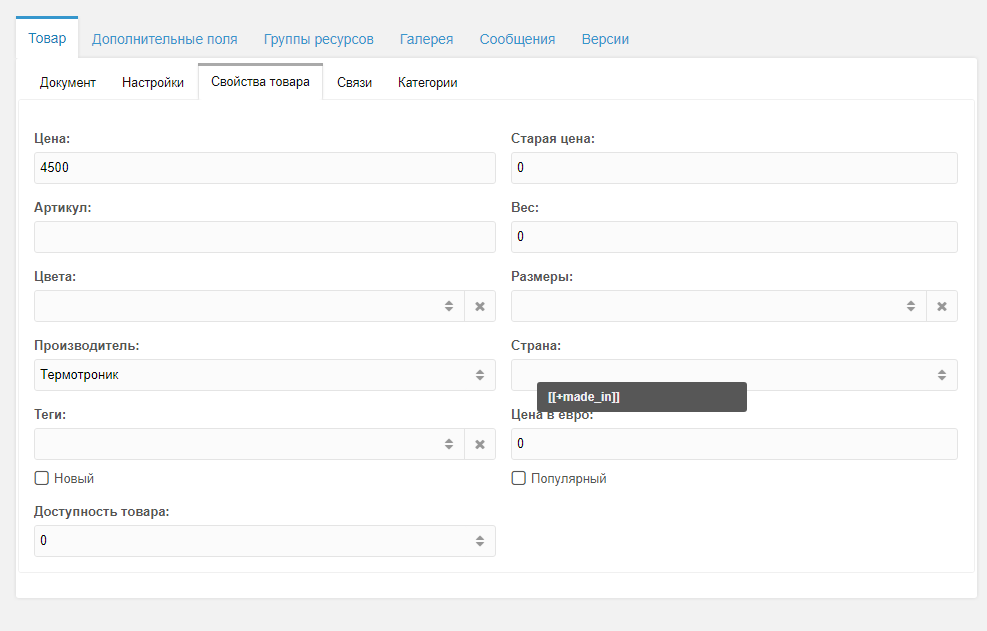Focus the Артикул input field
This screenshot has height=631, width=987.
pos(264,237)
